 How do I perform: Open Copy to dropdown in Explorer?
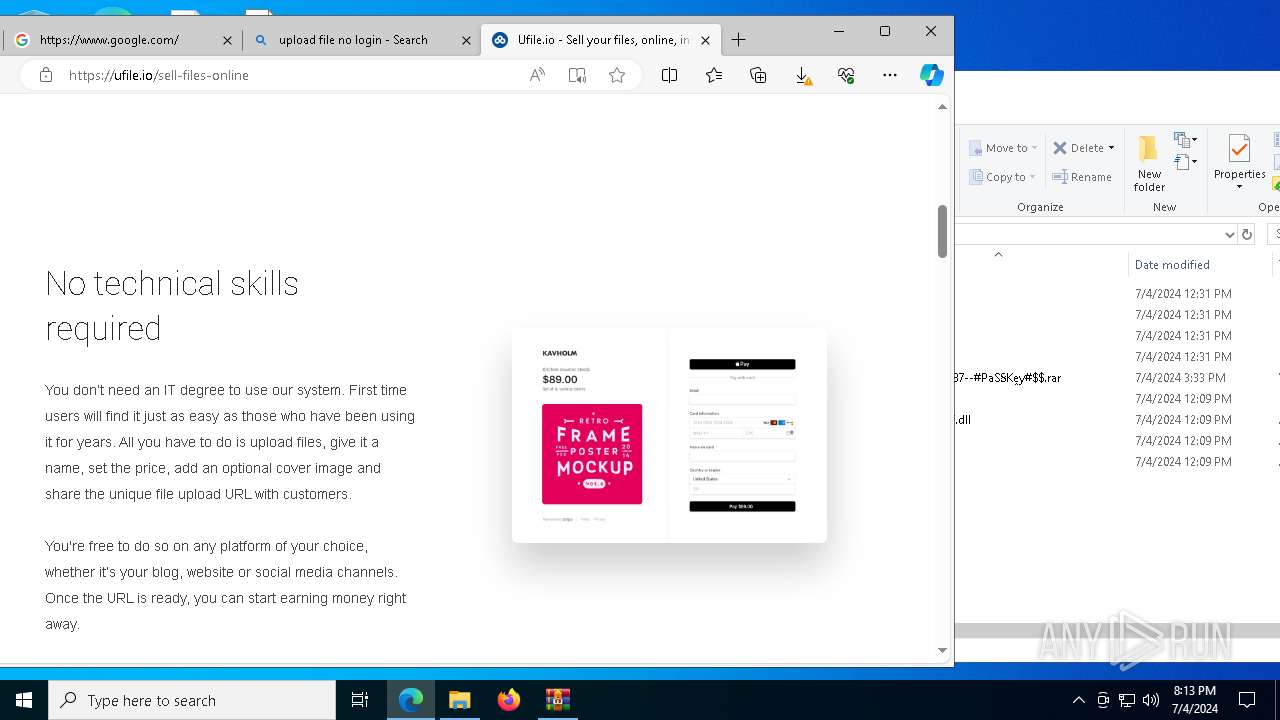(1002, 177)
